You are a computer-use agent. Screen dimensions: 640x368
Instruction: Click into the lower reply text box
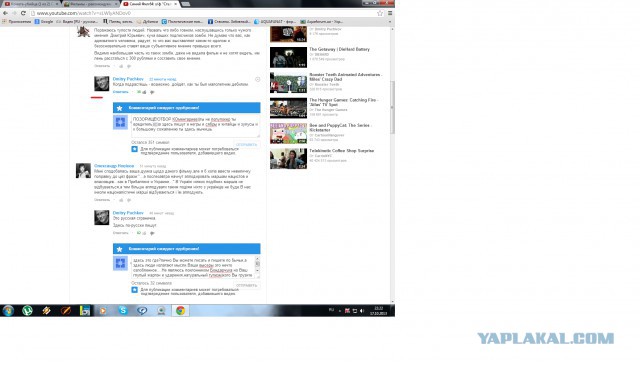tap(193, 267)
